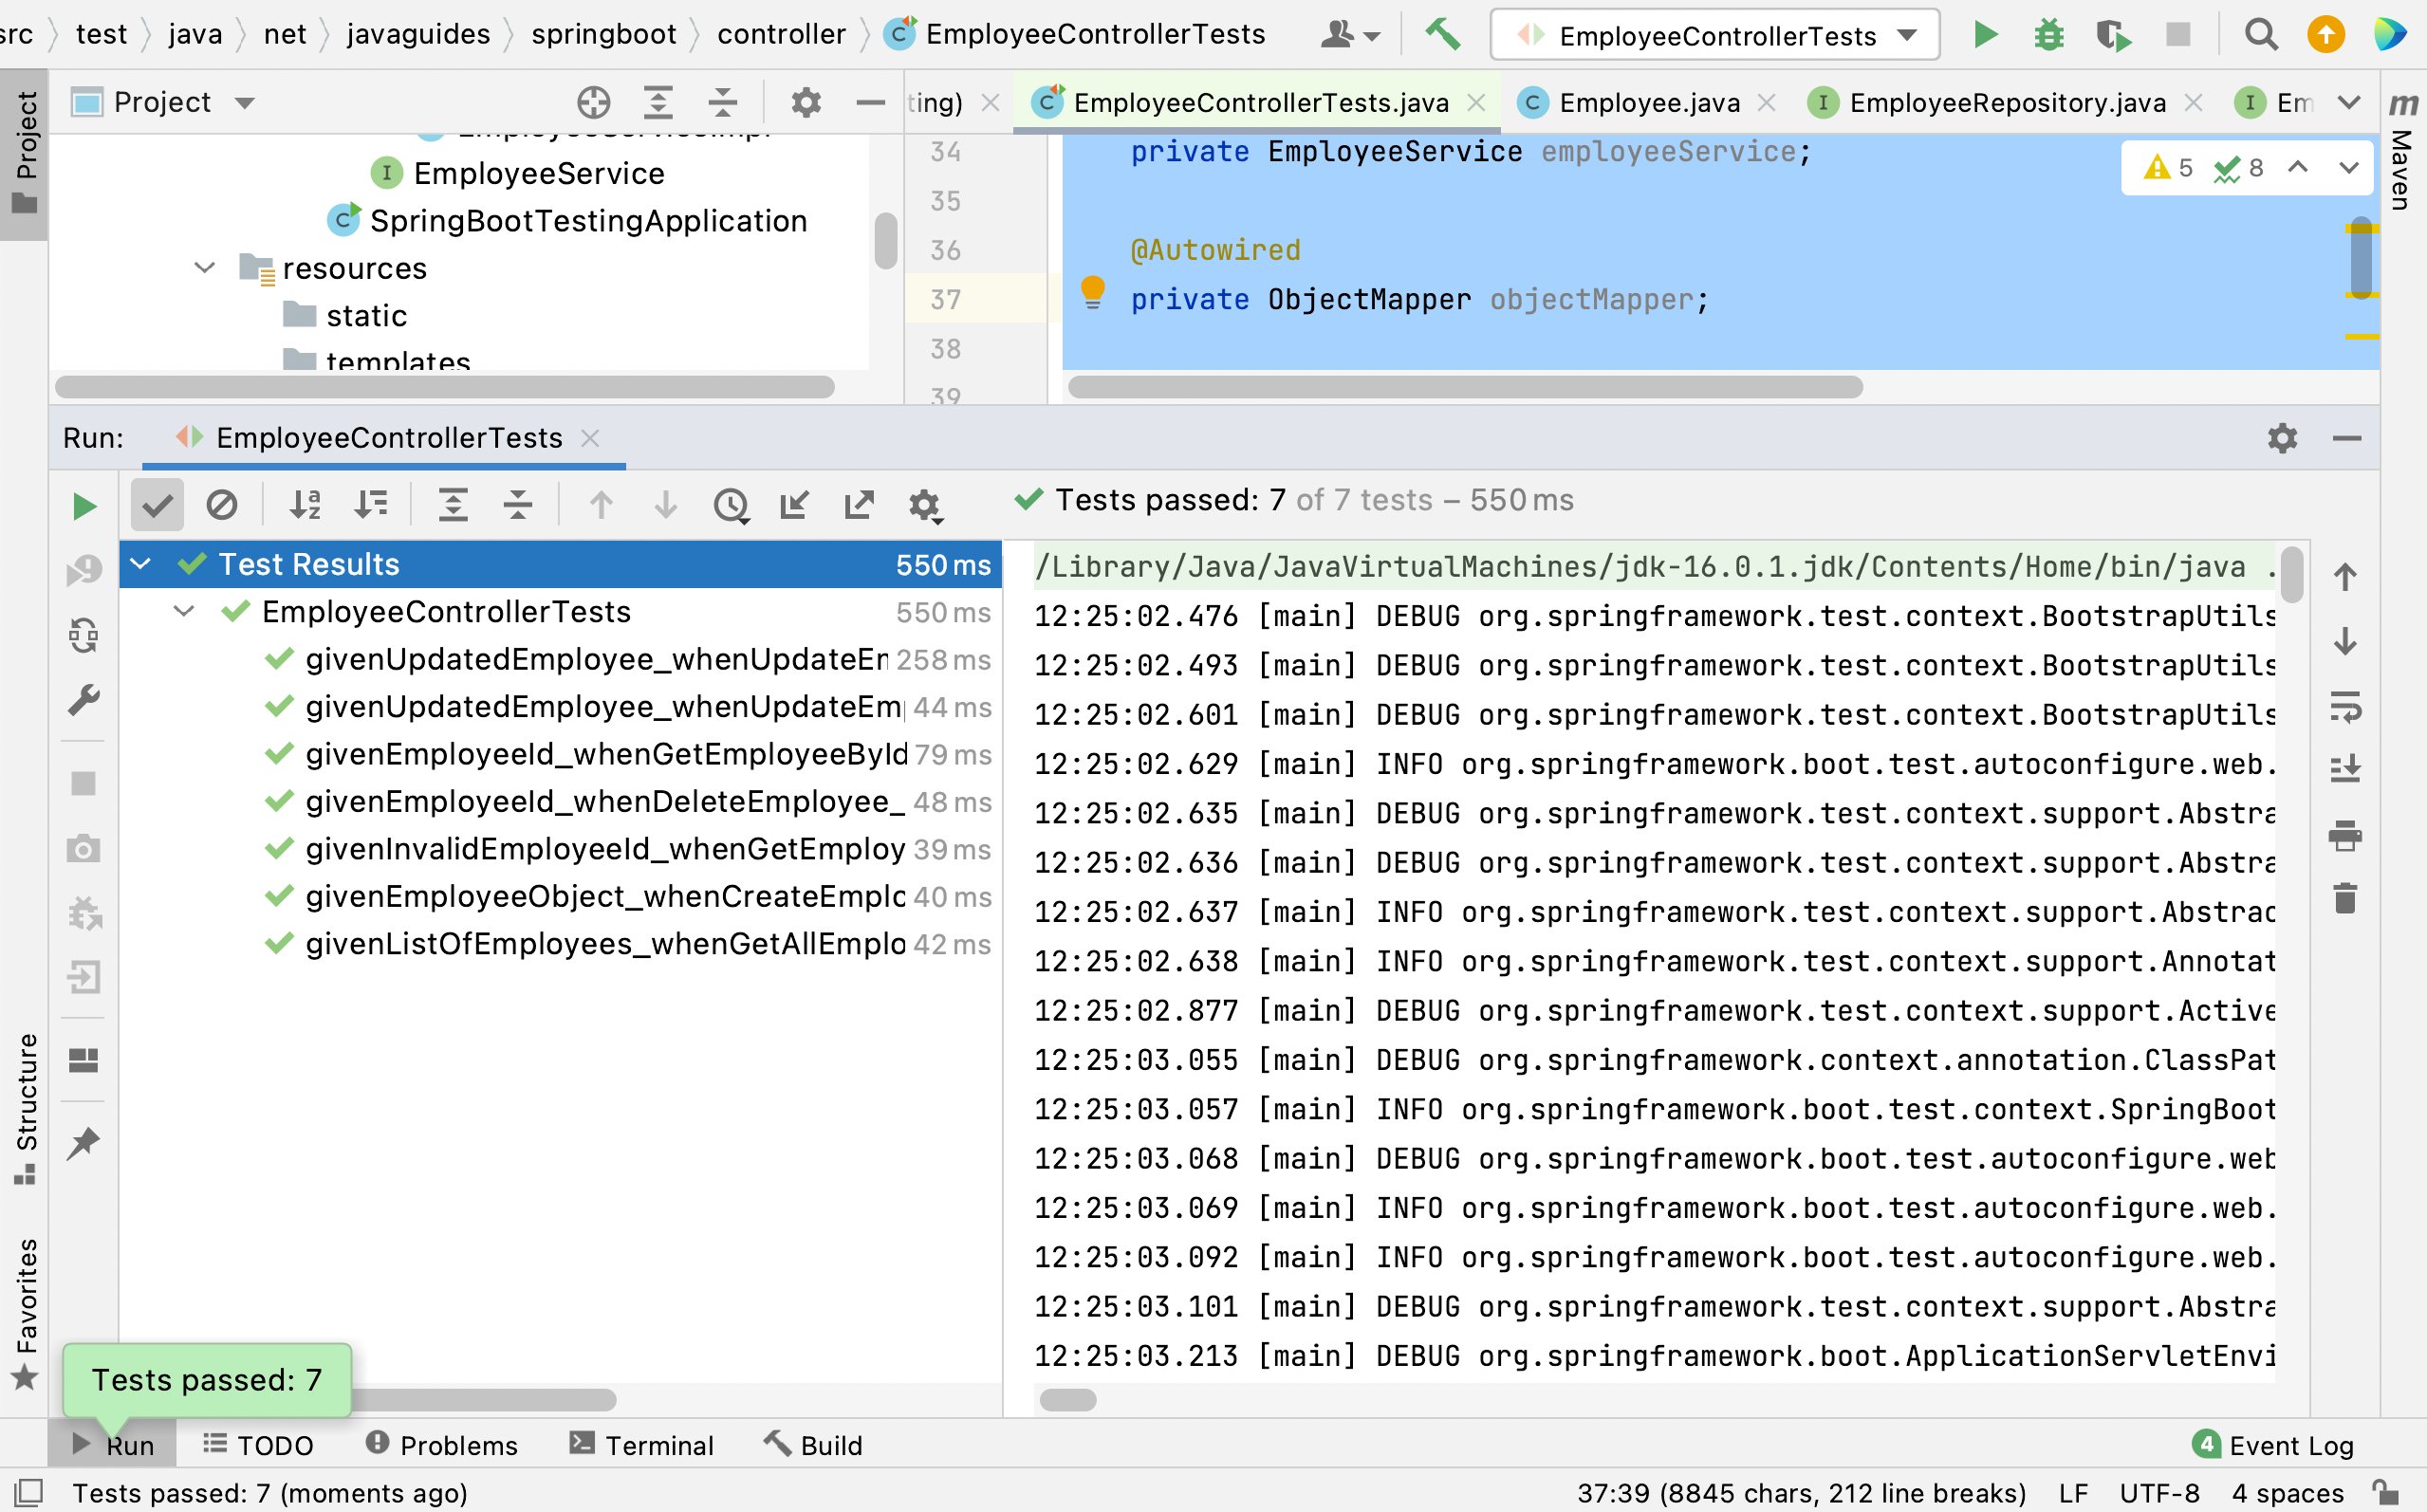Clear console output with trash icon
Screen dimensions: 2427x1512
point(2345,898)
